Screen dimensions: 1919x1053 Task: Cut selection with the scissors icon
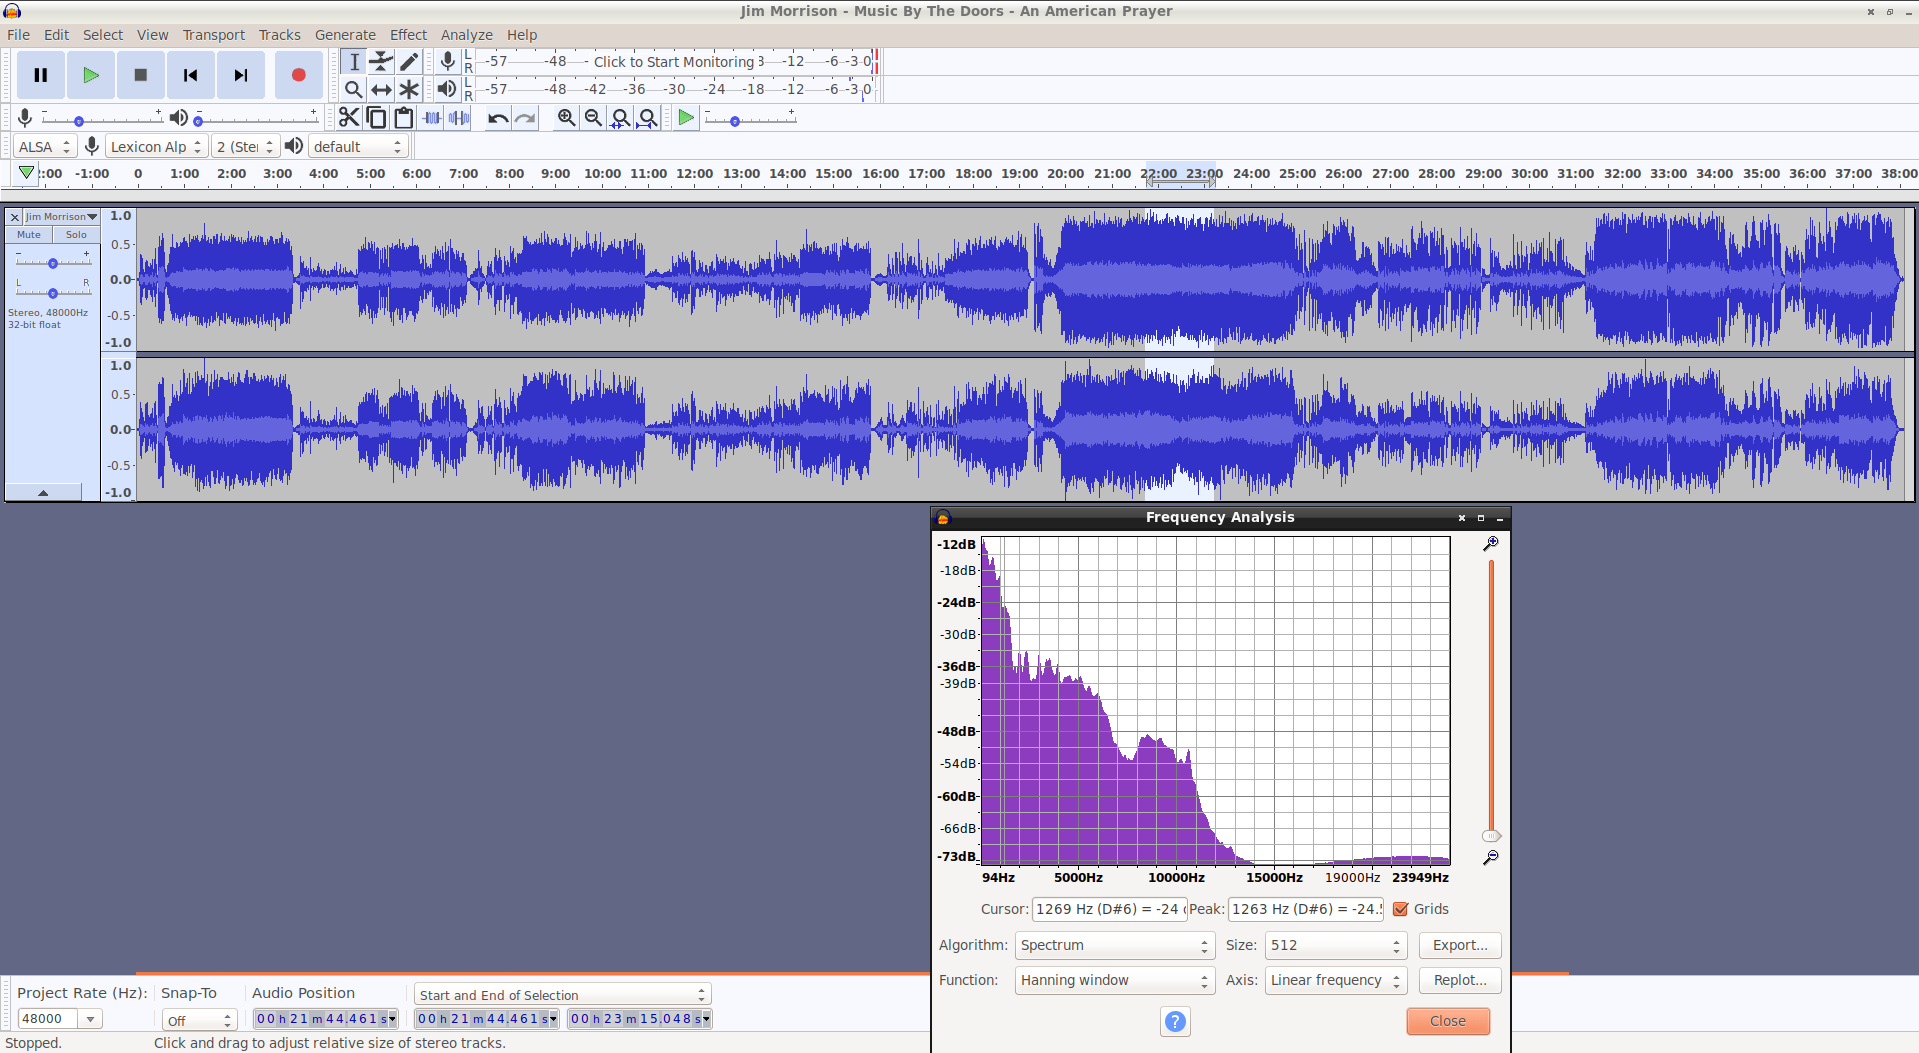(x=348, y=118)
